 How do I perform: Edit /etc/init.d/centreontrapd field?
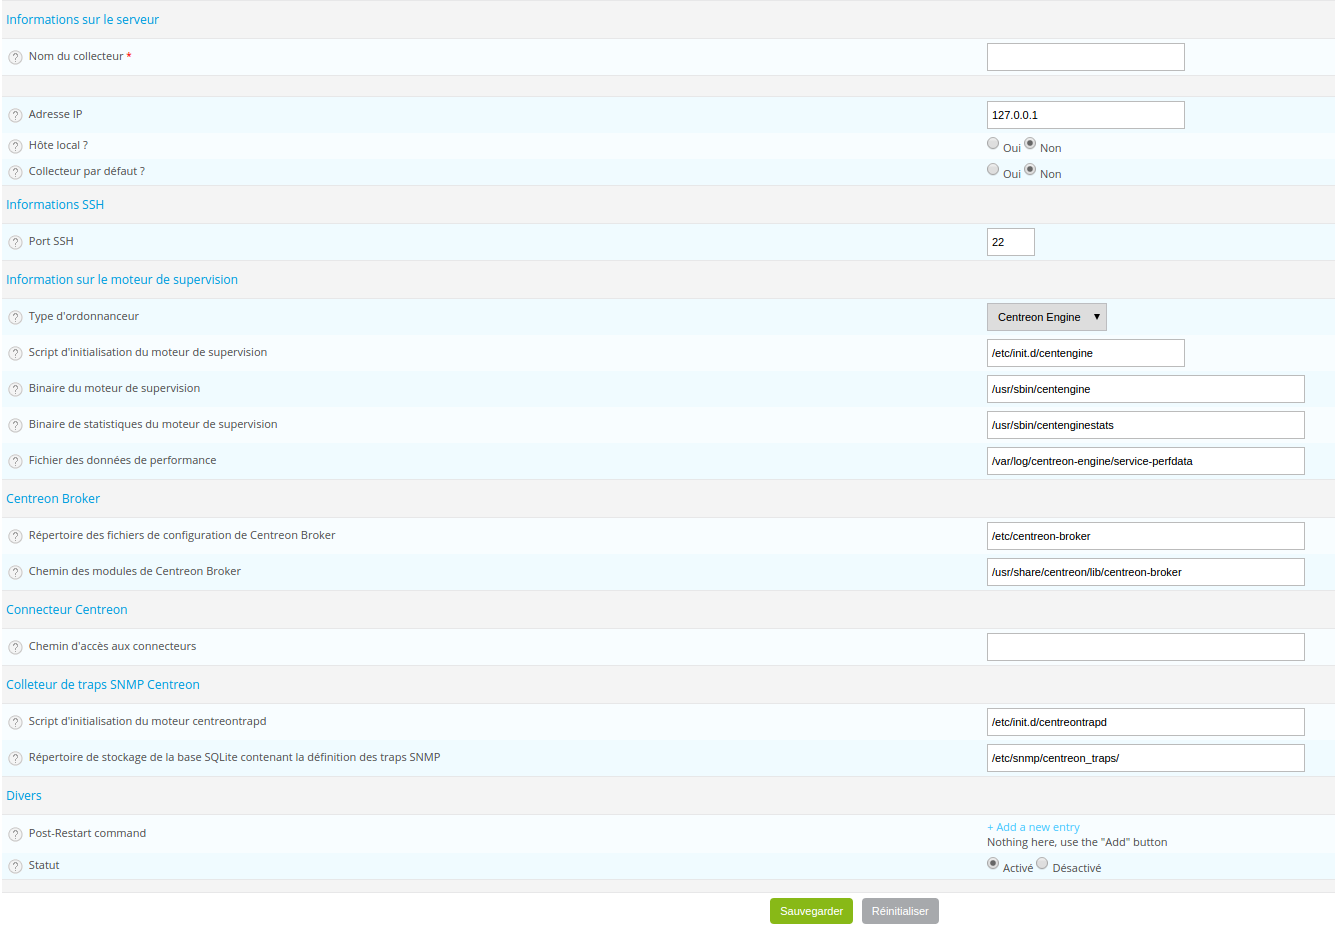[1145, 722]
